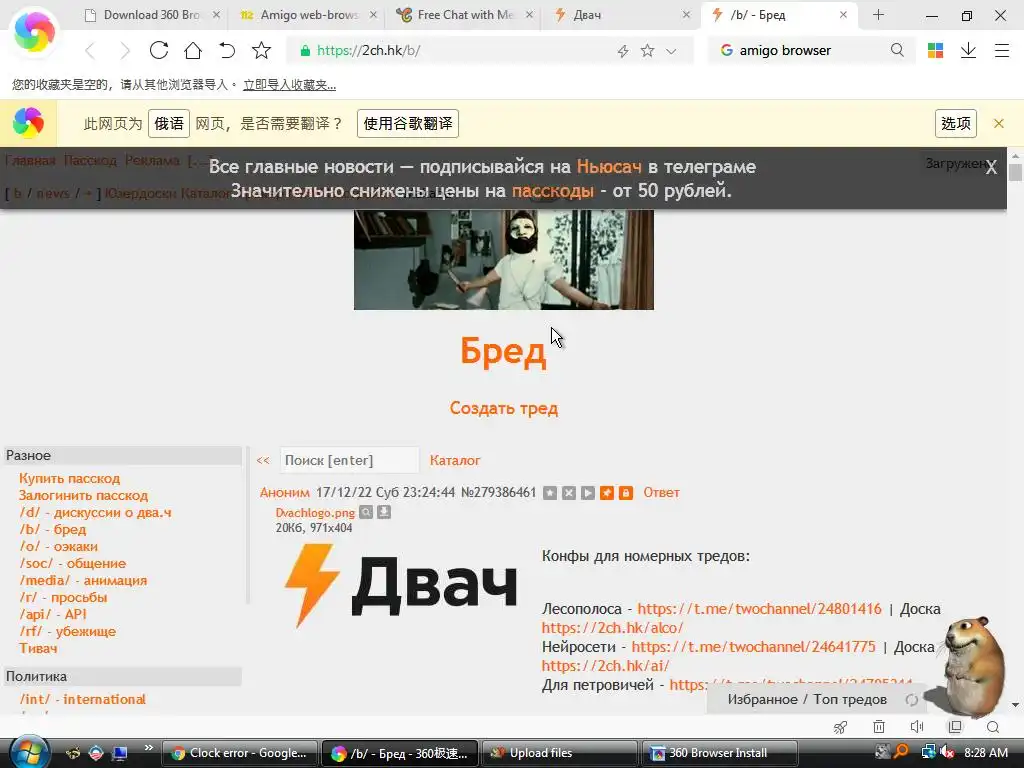This screenshot has height=768, width=1024.
Task: Open the Ньюсач telegram link
Action: click(609, 167)
